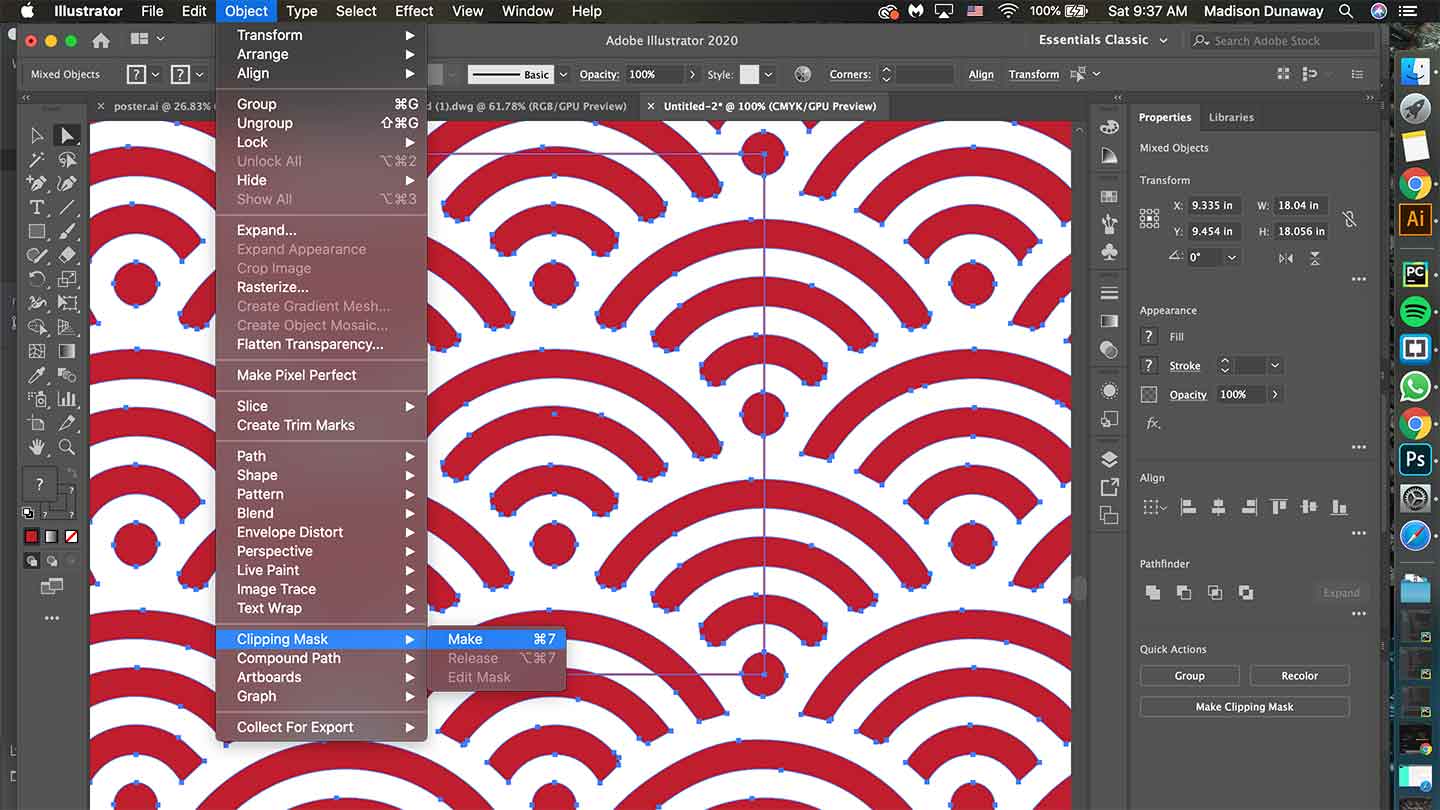Image resolution: width=1440 pixels, height=810 pixels.
Task: Set fill mode to Gradient
Action: [51, 537]
